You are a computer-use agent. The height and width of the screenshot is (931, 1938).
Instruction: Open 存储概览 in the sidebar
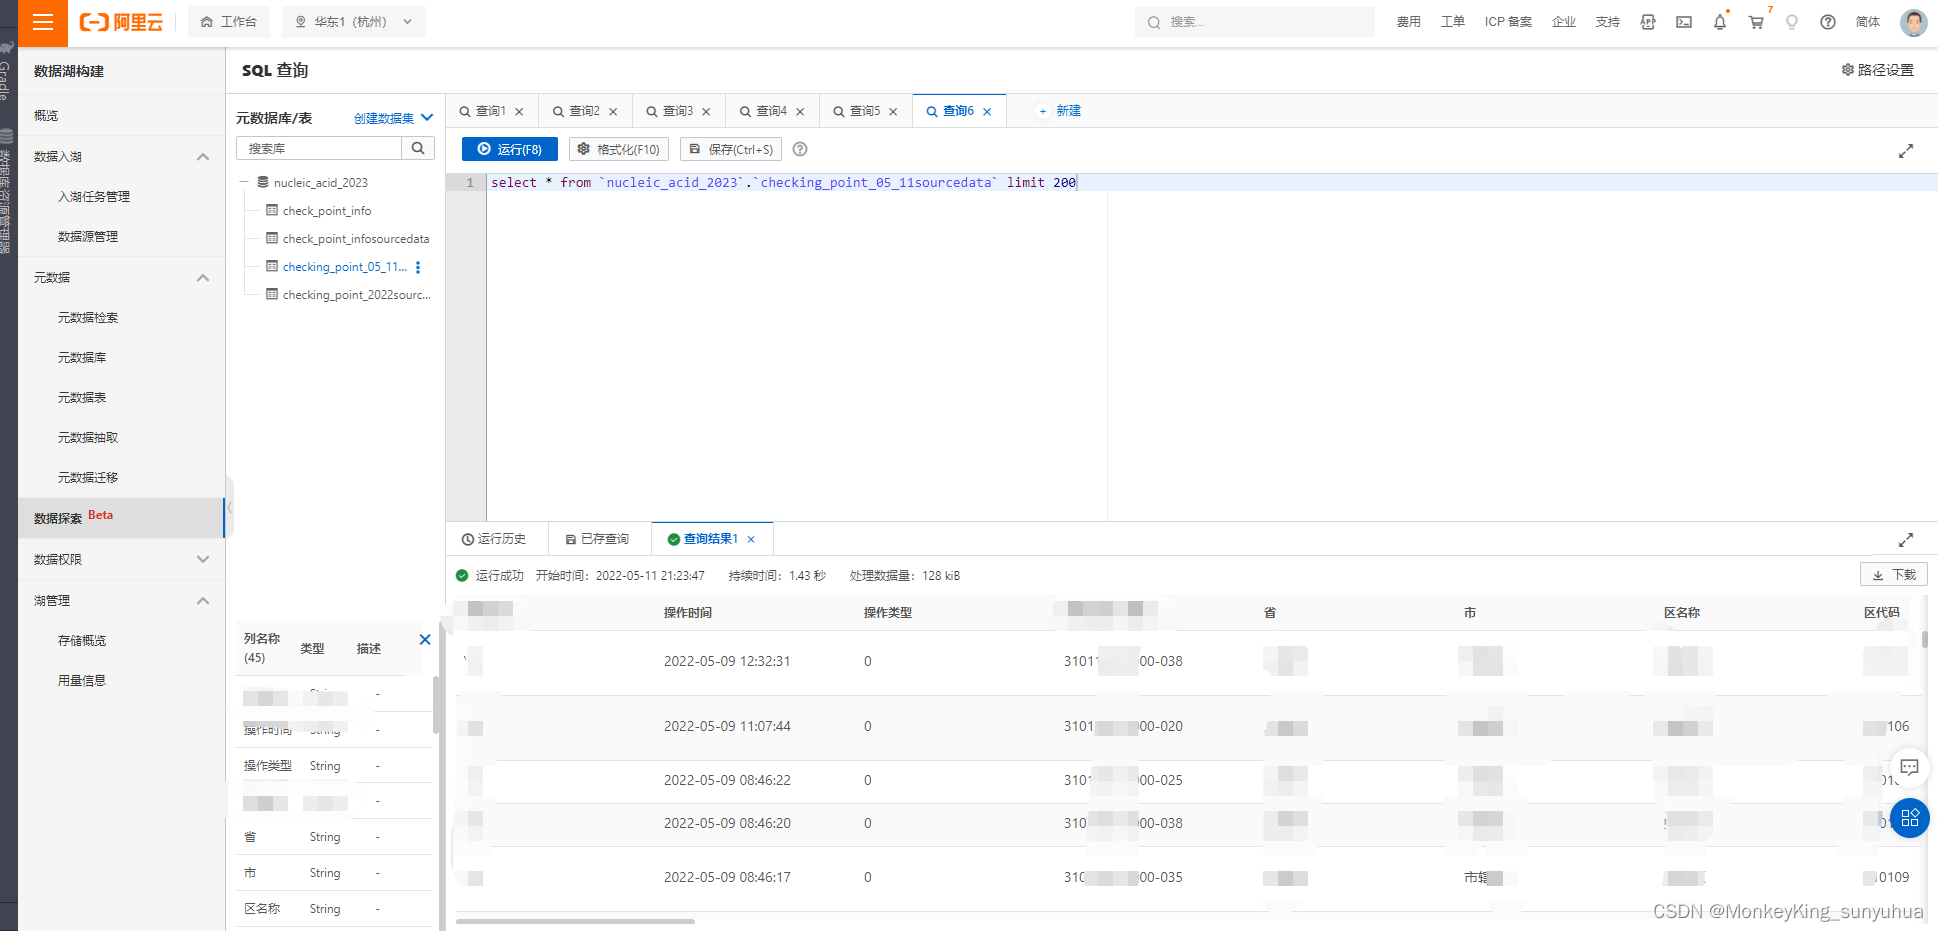click(x=82, y=641)
